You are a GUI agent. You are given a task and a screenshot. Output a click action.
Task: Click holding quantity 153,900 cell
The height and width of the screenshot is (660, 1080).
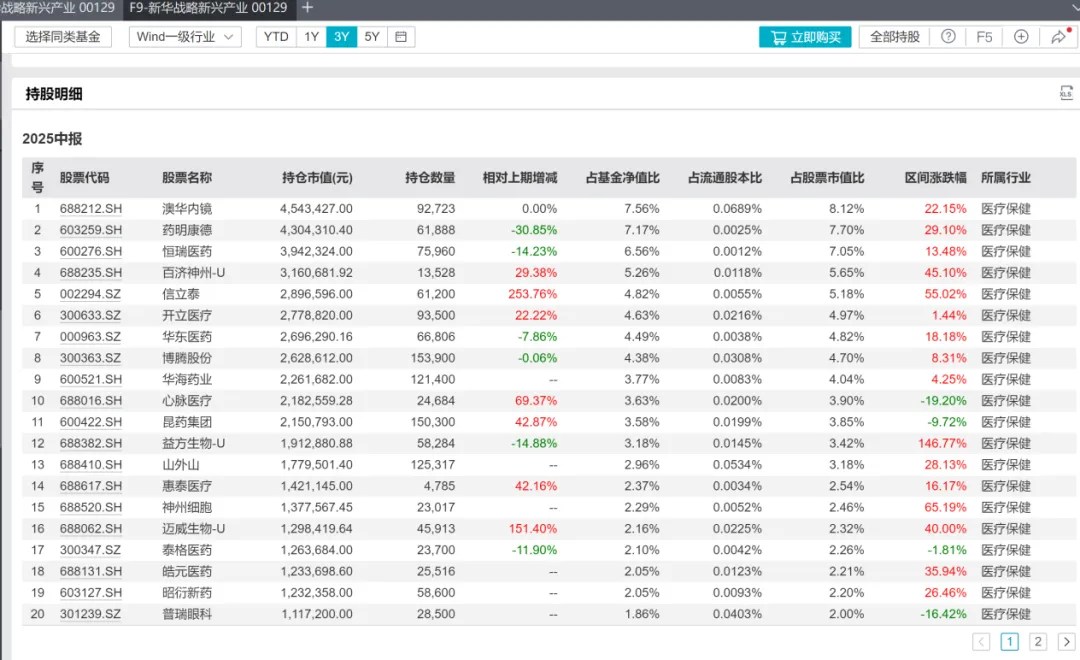(432, 358)
